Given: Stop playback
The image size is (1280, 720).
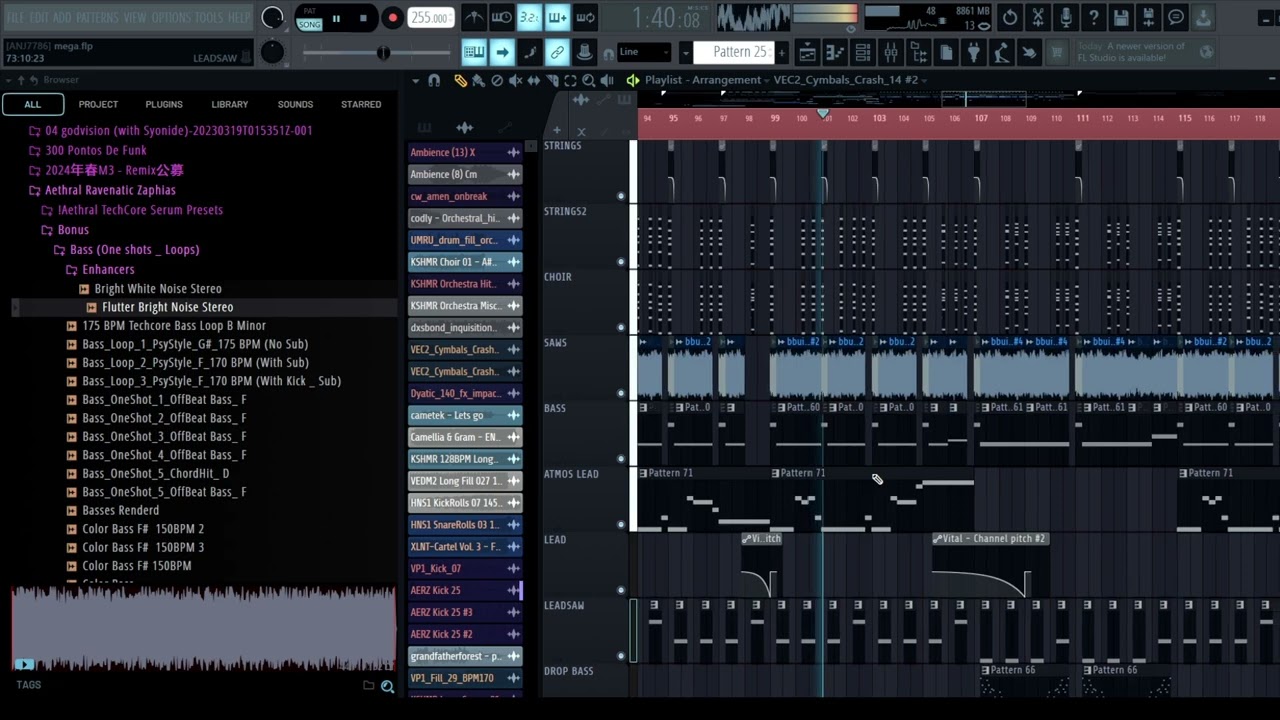Looking at the screenshot, I should (363, 18).
